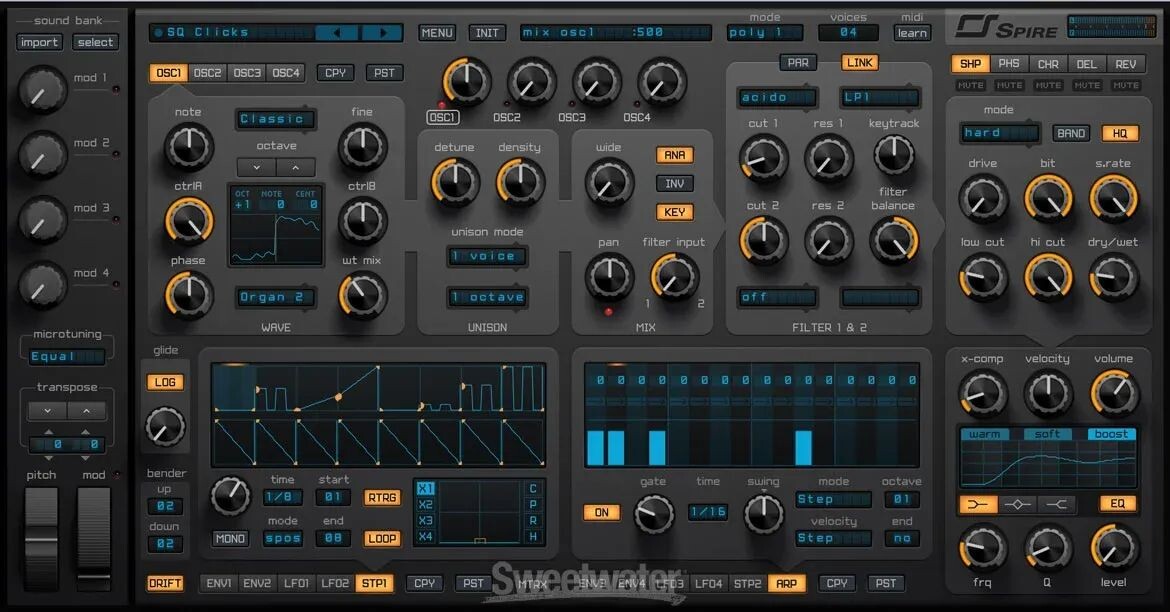Enable the PAR parallel filter switch

point(798,63)
